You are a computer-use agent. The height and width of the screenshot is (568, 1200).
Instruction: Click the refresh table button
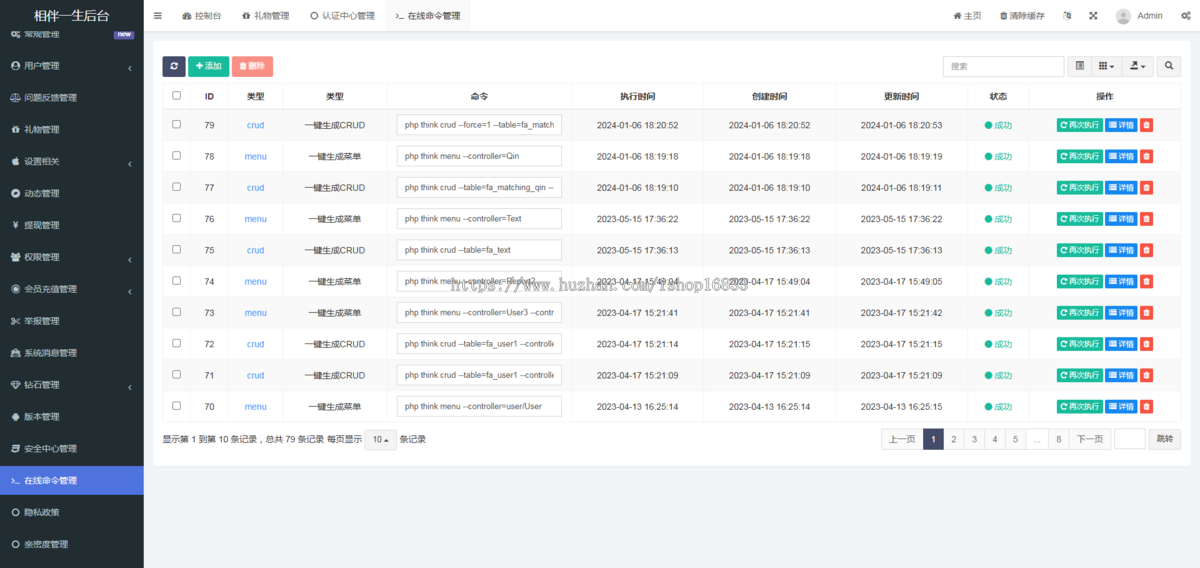tap(174, 66)
